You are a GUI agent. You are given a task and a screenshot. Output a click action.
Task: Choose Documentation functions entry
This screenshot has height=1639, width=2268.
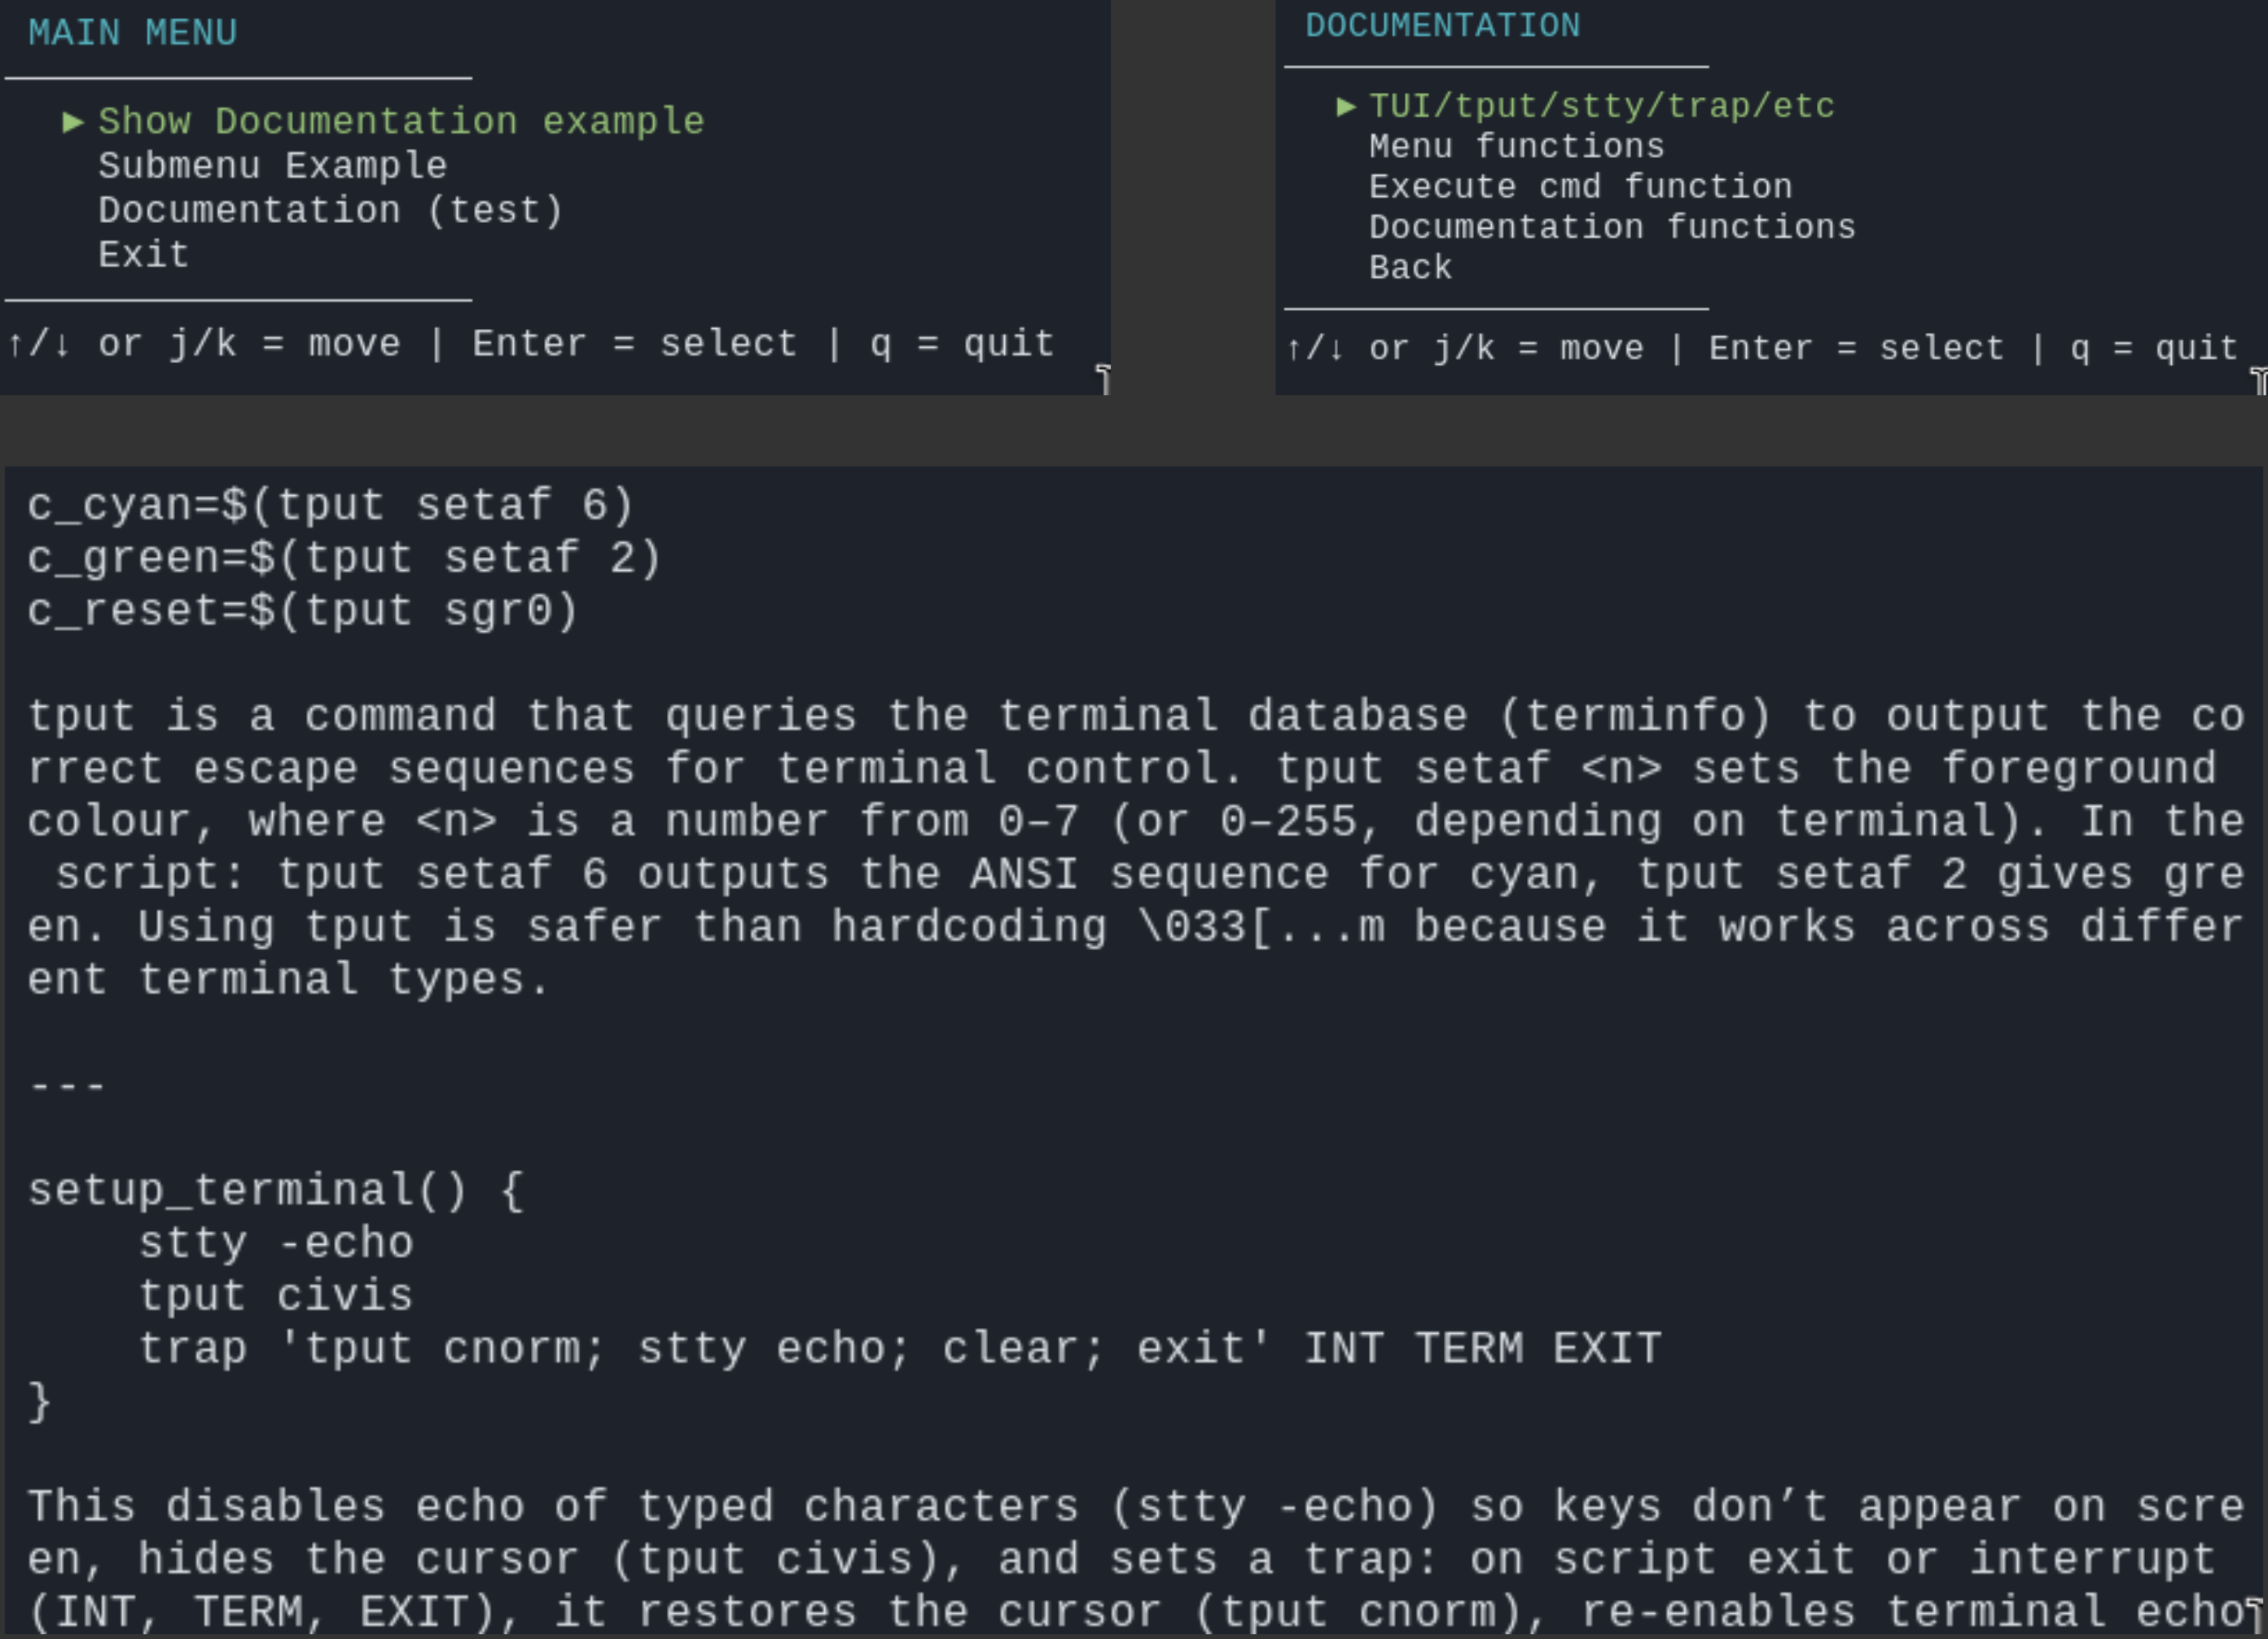(1612, 227)
